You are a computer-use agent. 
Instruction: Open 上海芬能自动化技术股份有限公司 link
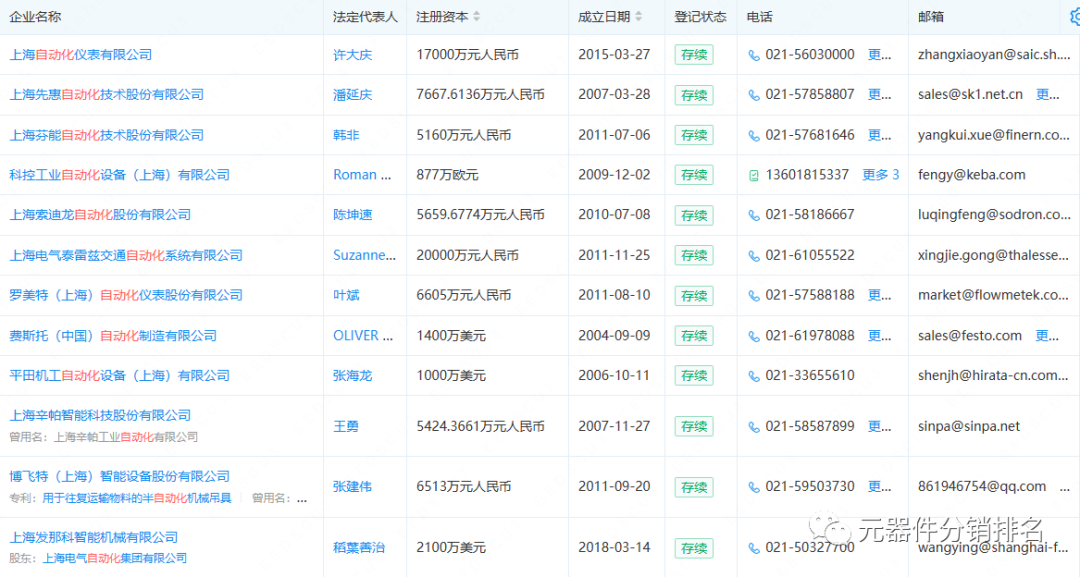pyautogui.click(x=107, y=135)
